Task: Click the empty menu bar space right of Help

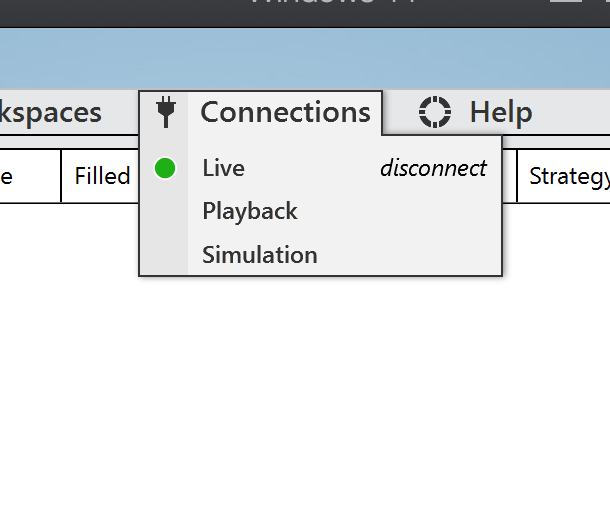Action: (575, 112)
